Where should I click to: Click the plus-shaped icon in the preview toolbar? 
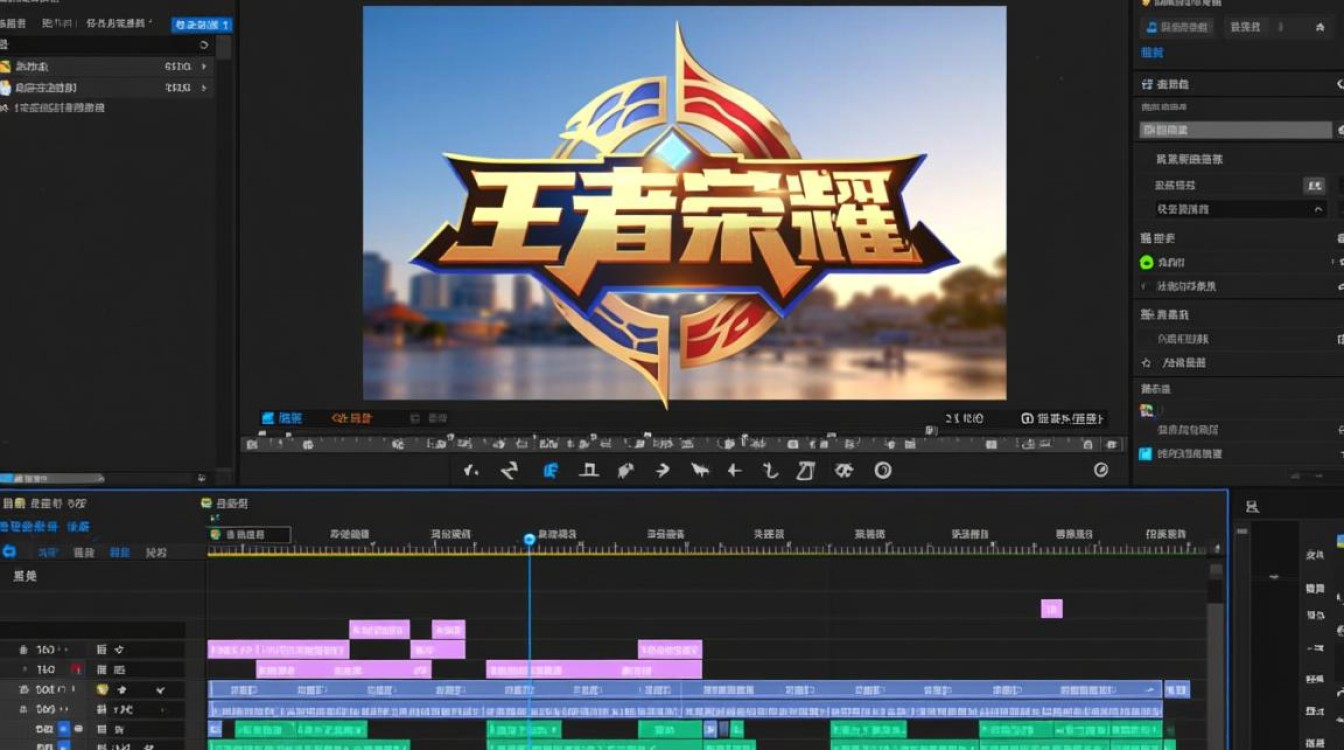[734, 470]
